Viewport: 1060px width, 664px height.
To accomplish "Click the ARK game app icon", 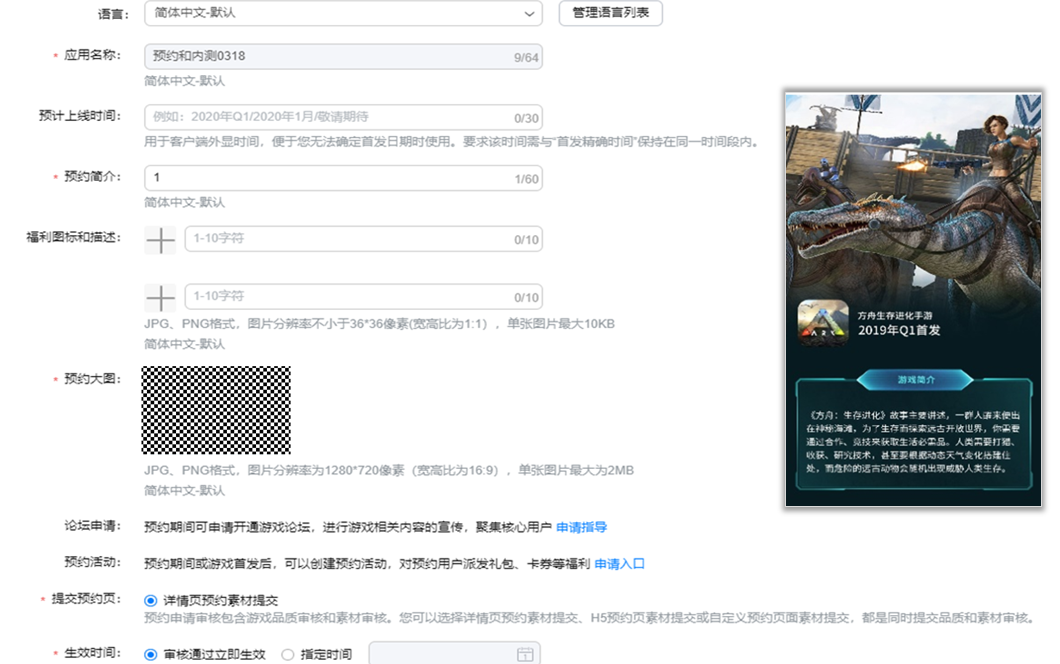I will (823, 323).
